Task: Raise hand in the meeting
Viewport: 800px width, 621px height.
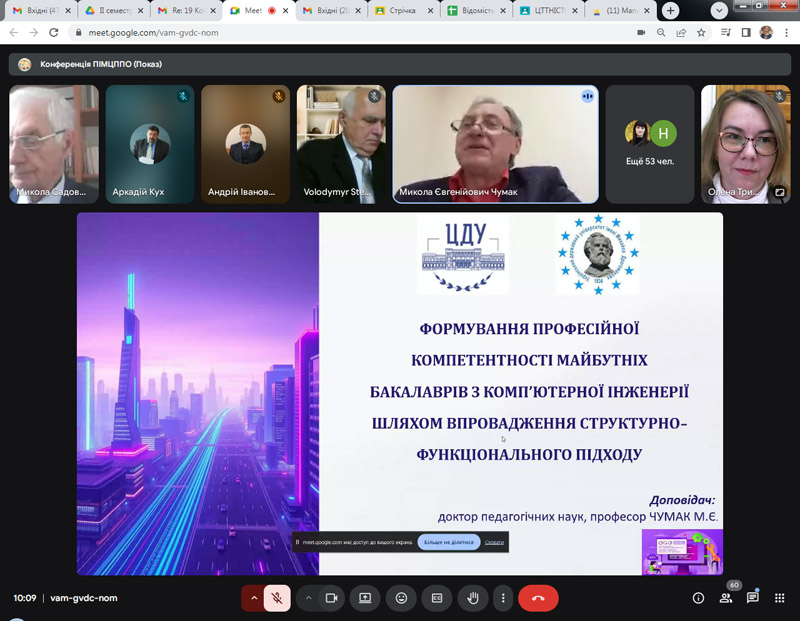Action: (x=475, y=598)
